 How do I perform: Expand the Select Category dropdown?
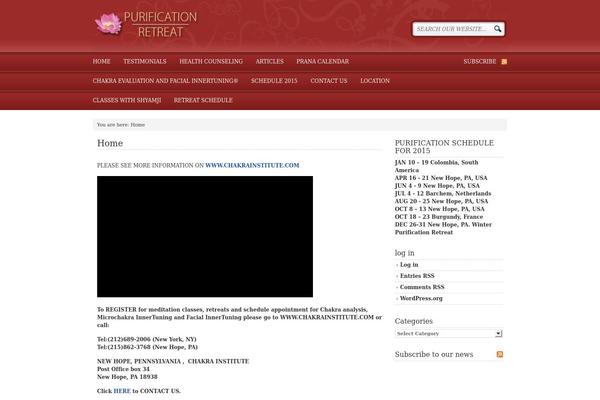pyautogui.click(x=448, y=333)
